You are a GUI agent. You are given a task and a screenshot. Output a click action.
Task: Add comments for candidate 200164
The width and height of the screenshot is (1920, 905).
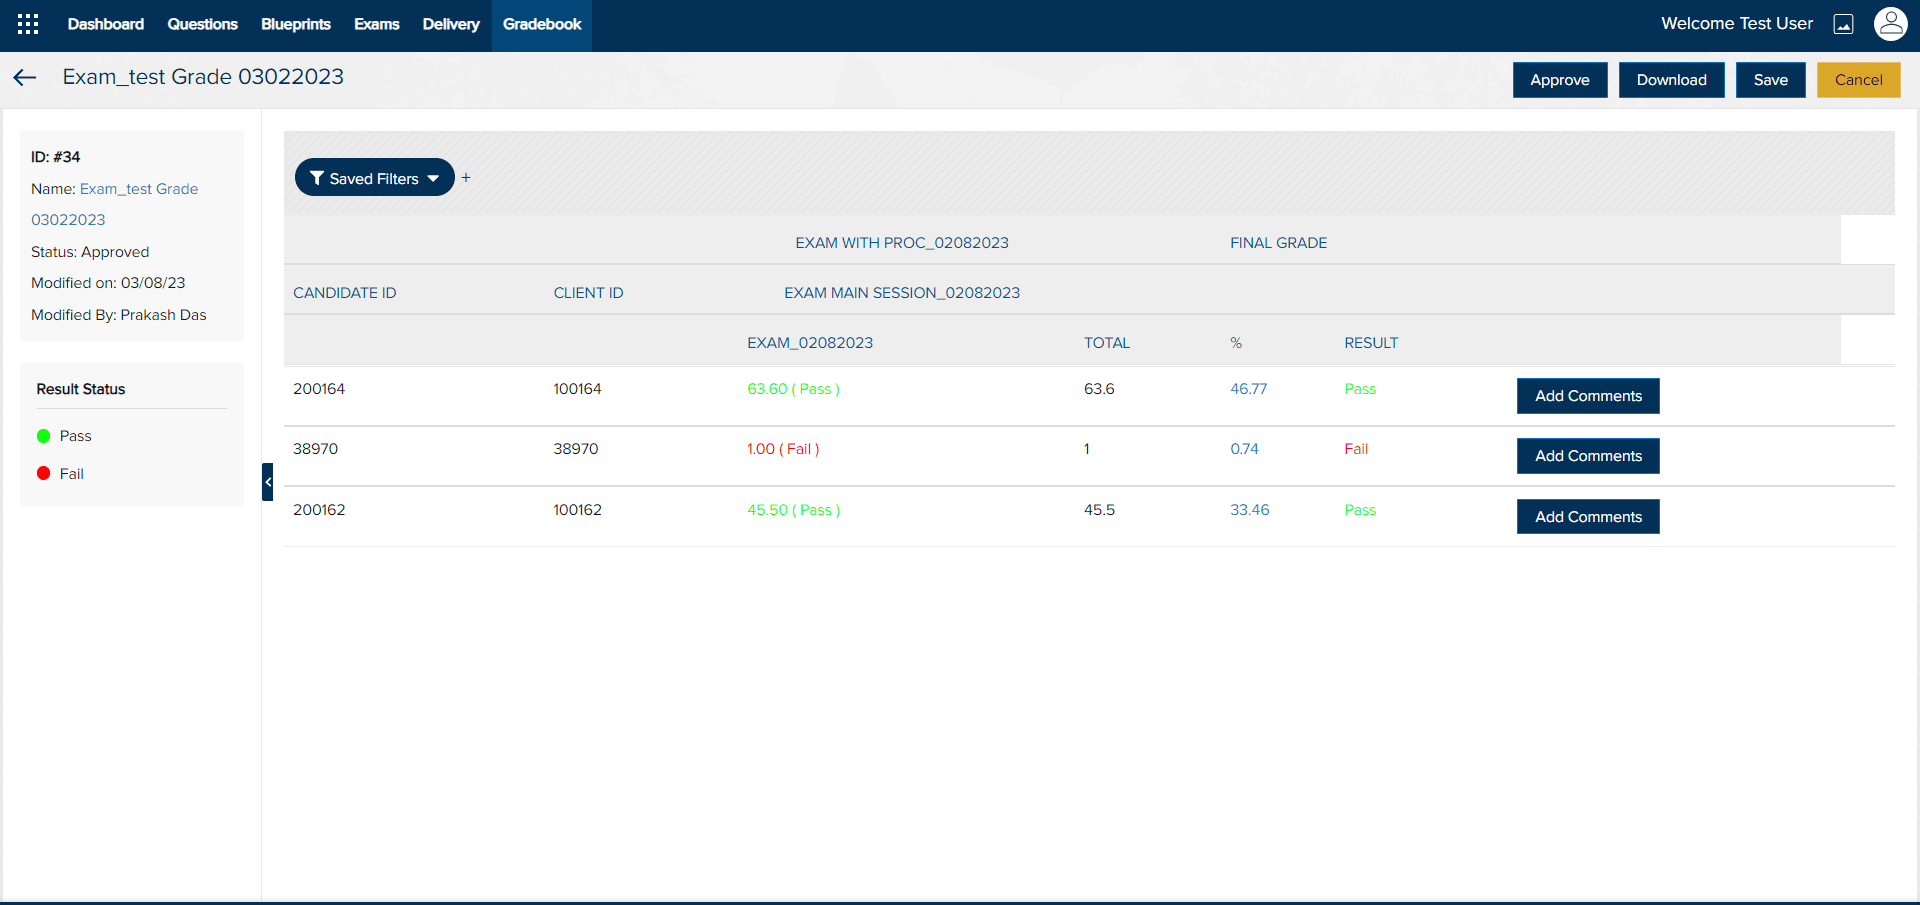1587,396
